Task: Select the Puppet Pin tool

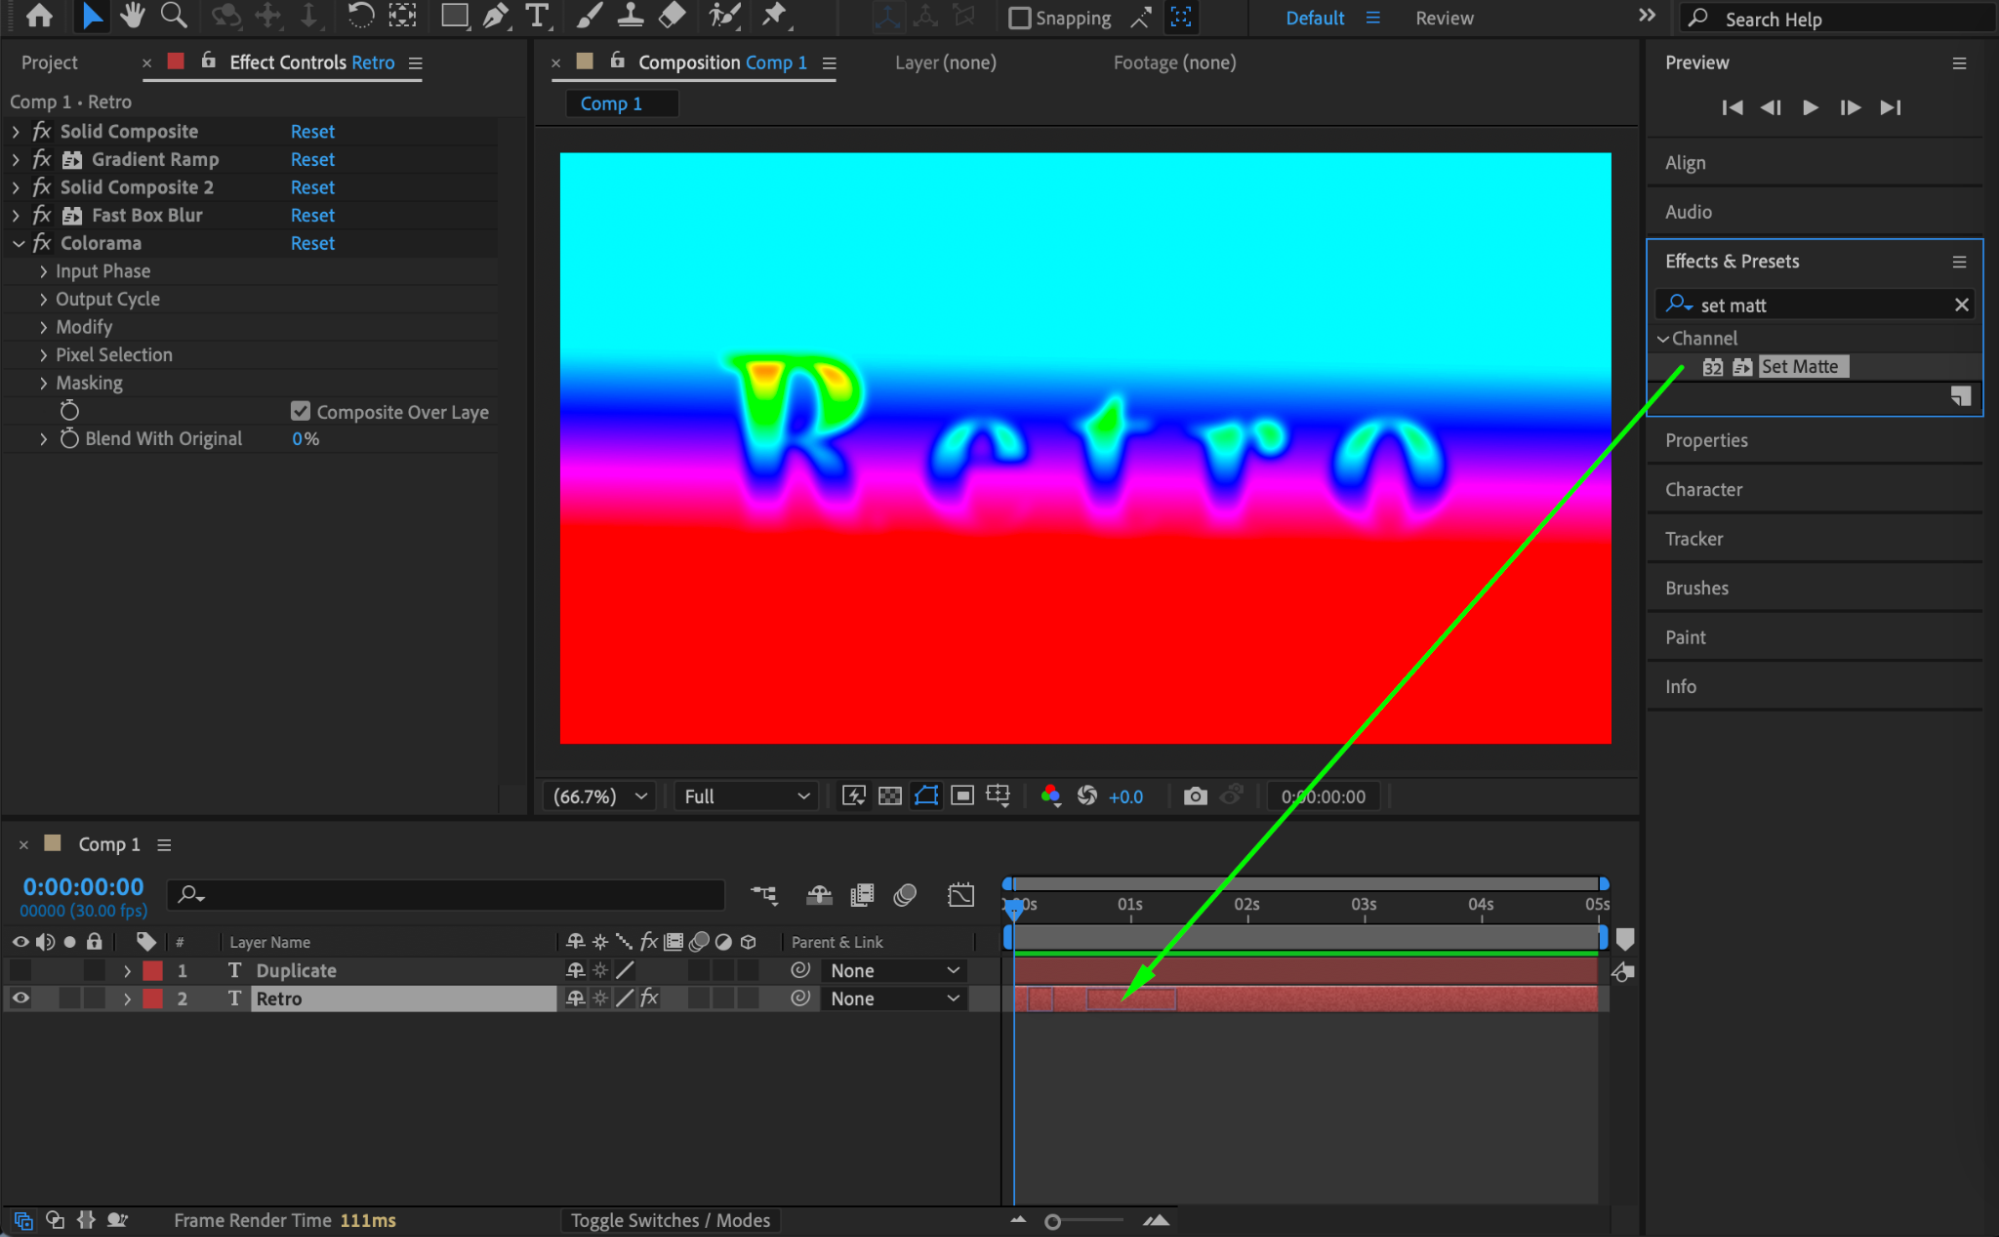Action: (773, 16)
